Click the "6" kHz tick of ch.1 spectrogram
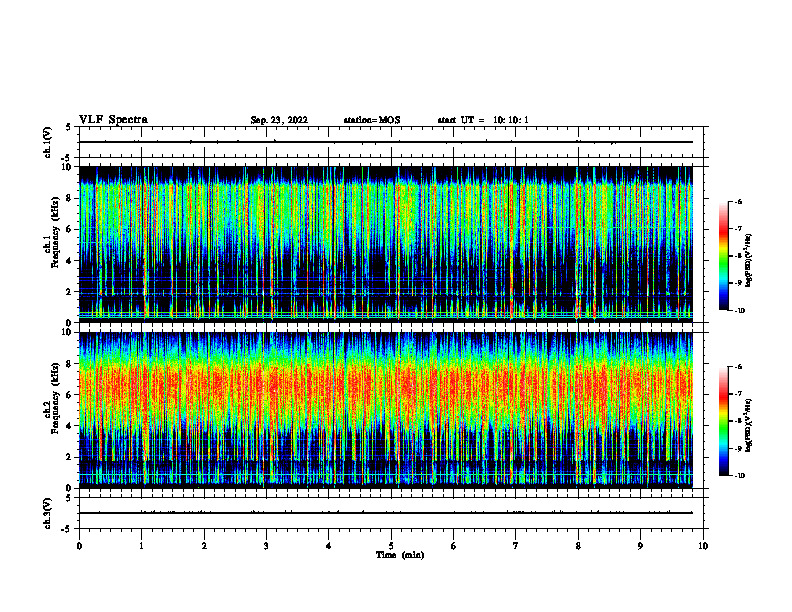This screenshot has height=612, width=792. click(70, 229)
